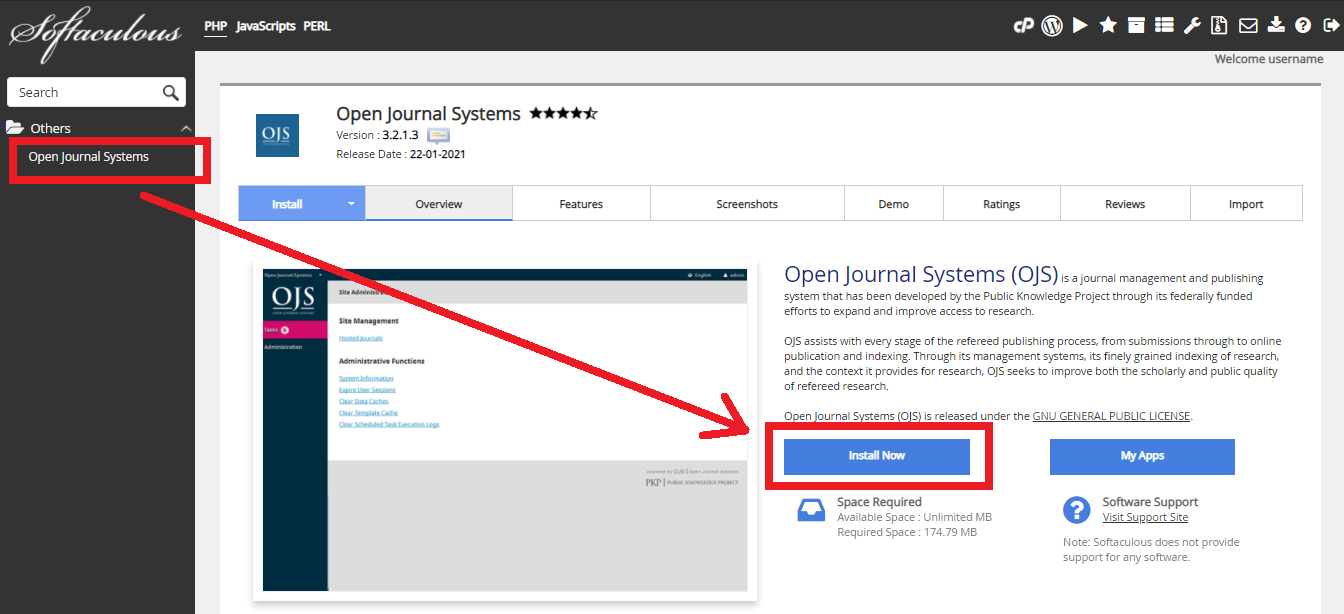View top rated scripts via star icon
This screenshot has width=1344, height=614.
pos(1107,24)
